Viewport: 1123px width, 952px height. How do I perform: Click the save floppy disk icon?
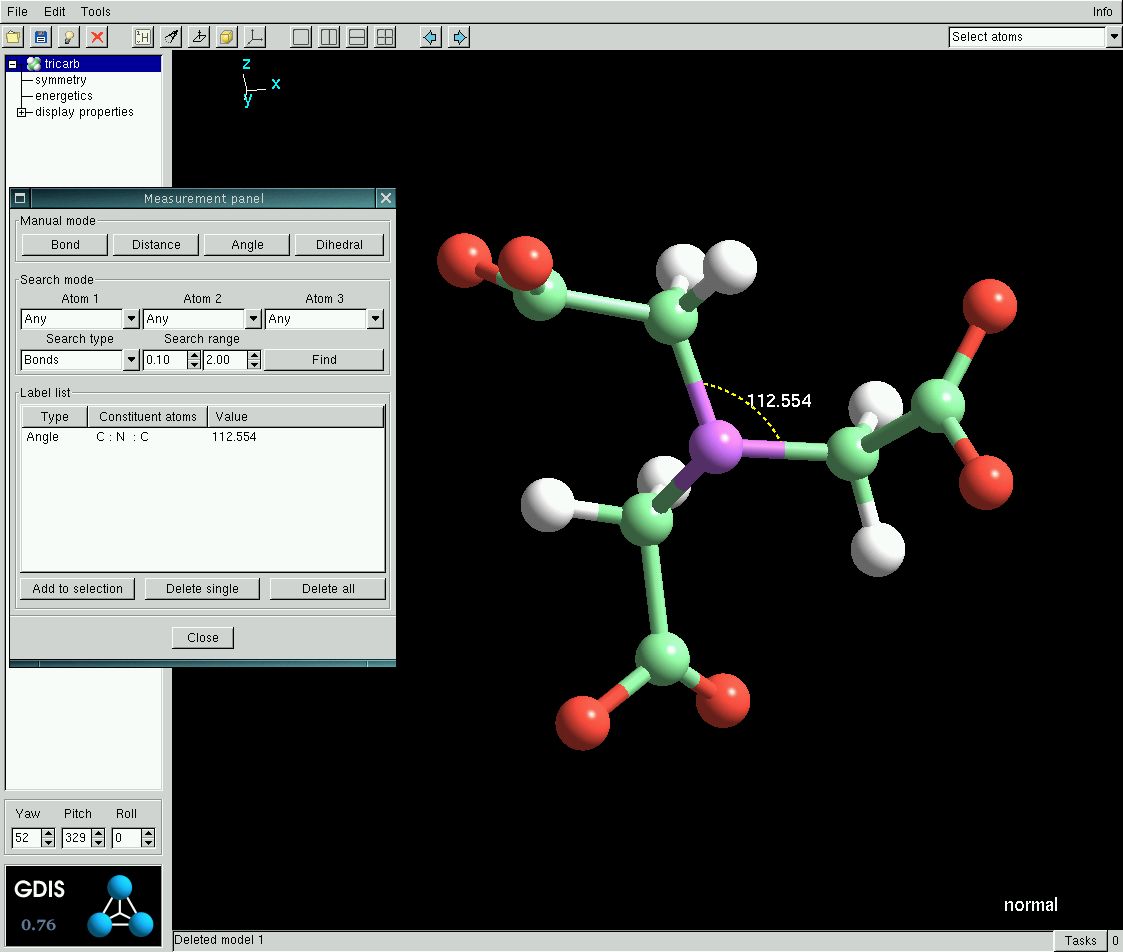pyautogui.click(x=41, y=37)
